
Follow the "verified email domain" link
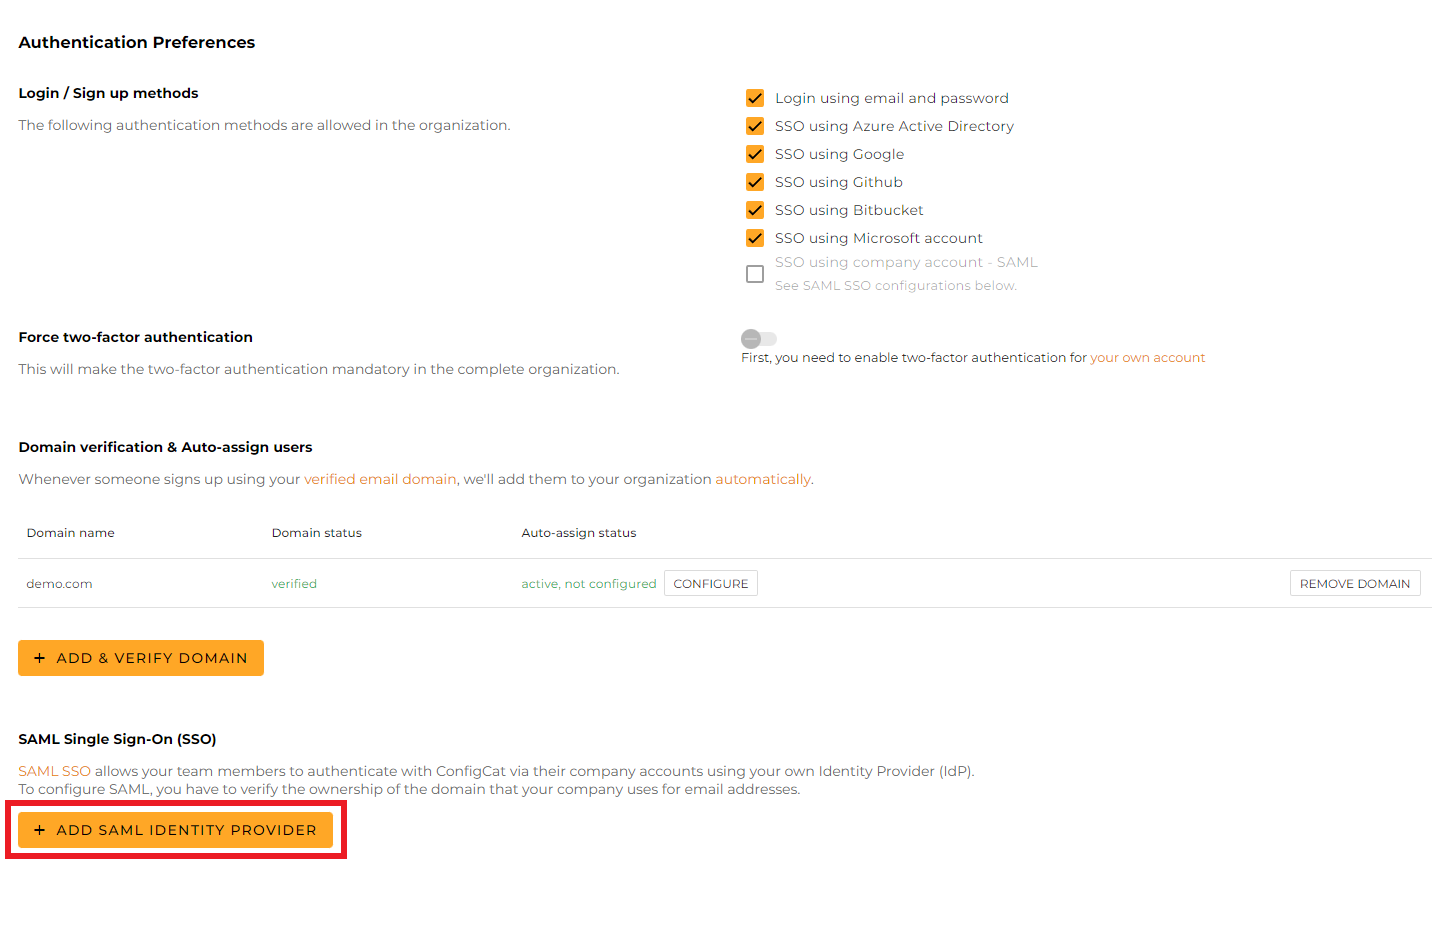tap(380, 479)
